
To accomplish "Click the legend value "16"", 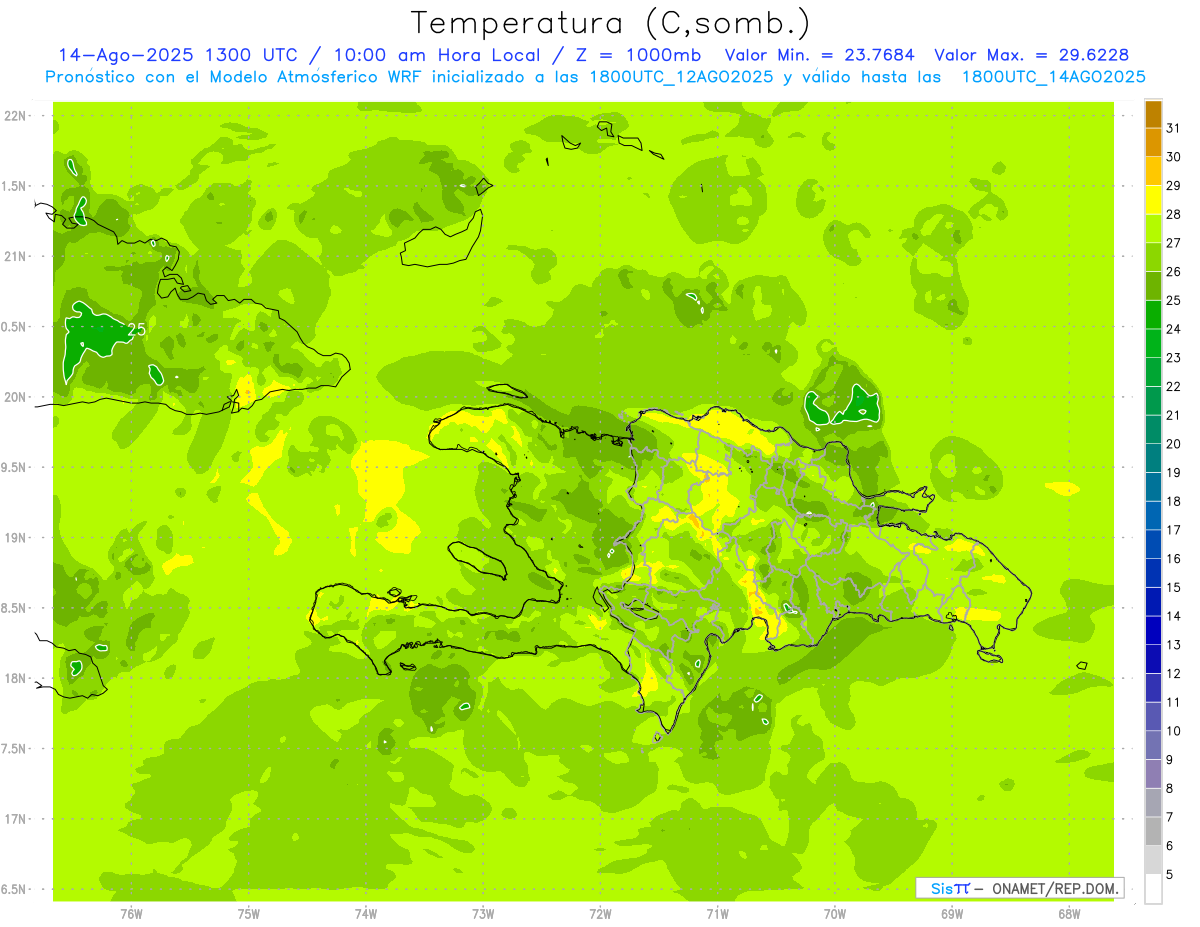I will click(1174, 559).
